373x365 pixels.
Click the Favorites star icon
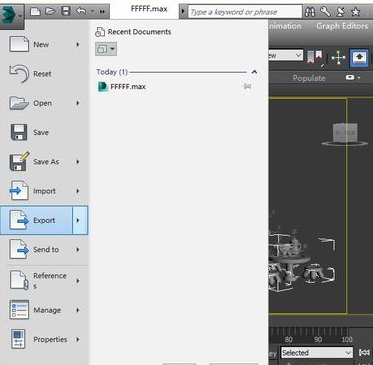coord(356,12)
